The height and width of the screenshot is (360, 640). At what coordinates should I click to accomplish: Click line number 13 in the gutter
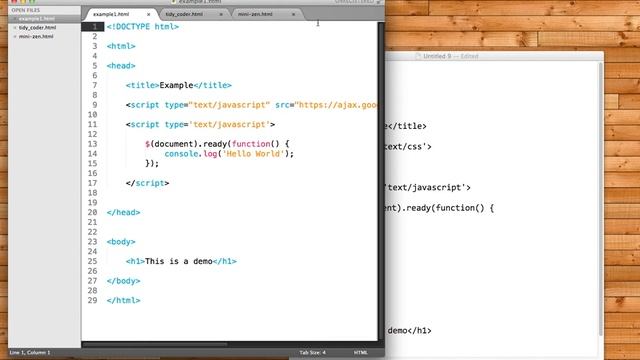coord(92,144)
